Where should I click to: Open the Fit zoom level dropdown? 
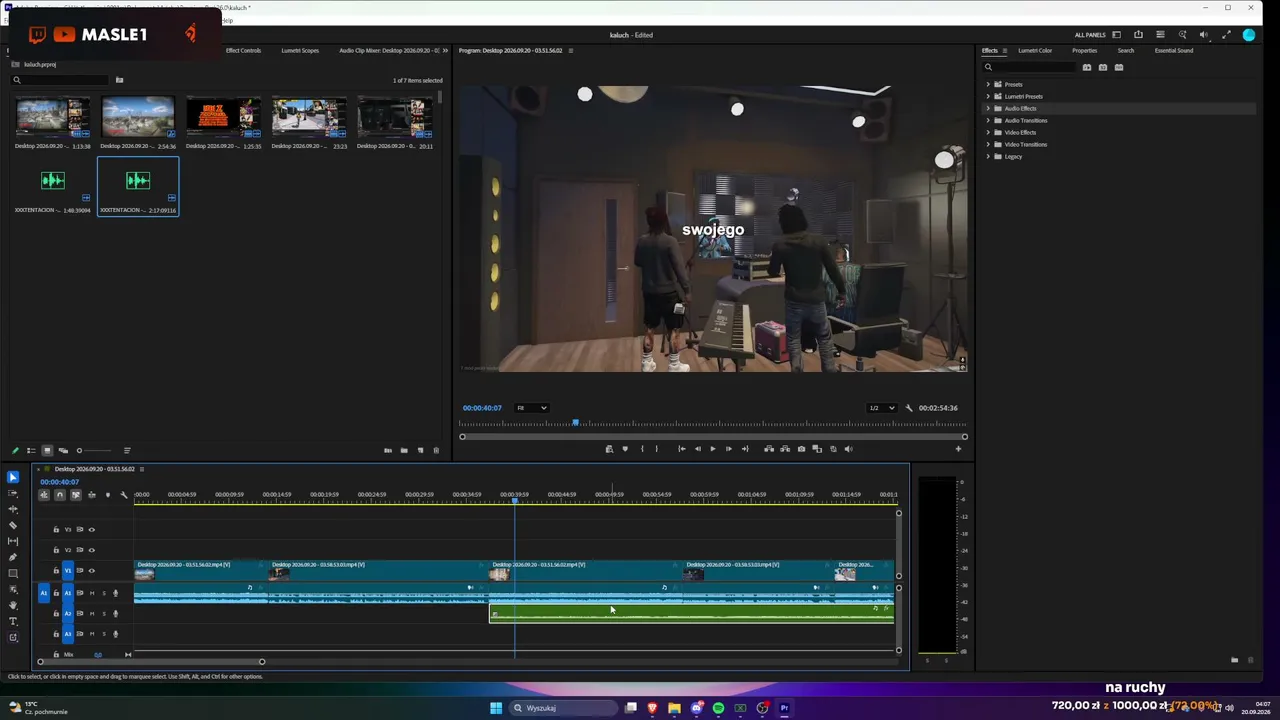click(531, 408)
